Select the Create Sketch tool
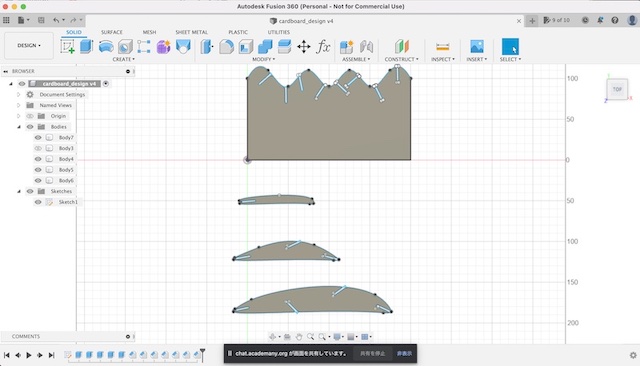 [67, 47]
